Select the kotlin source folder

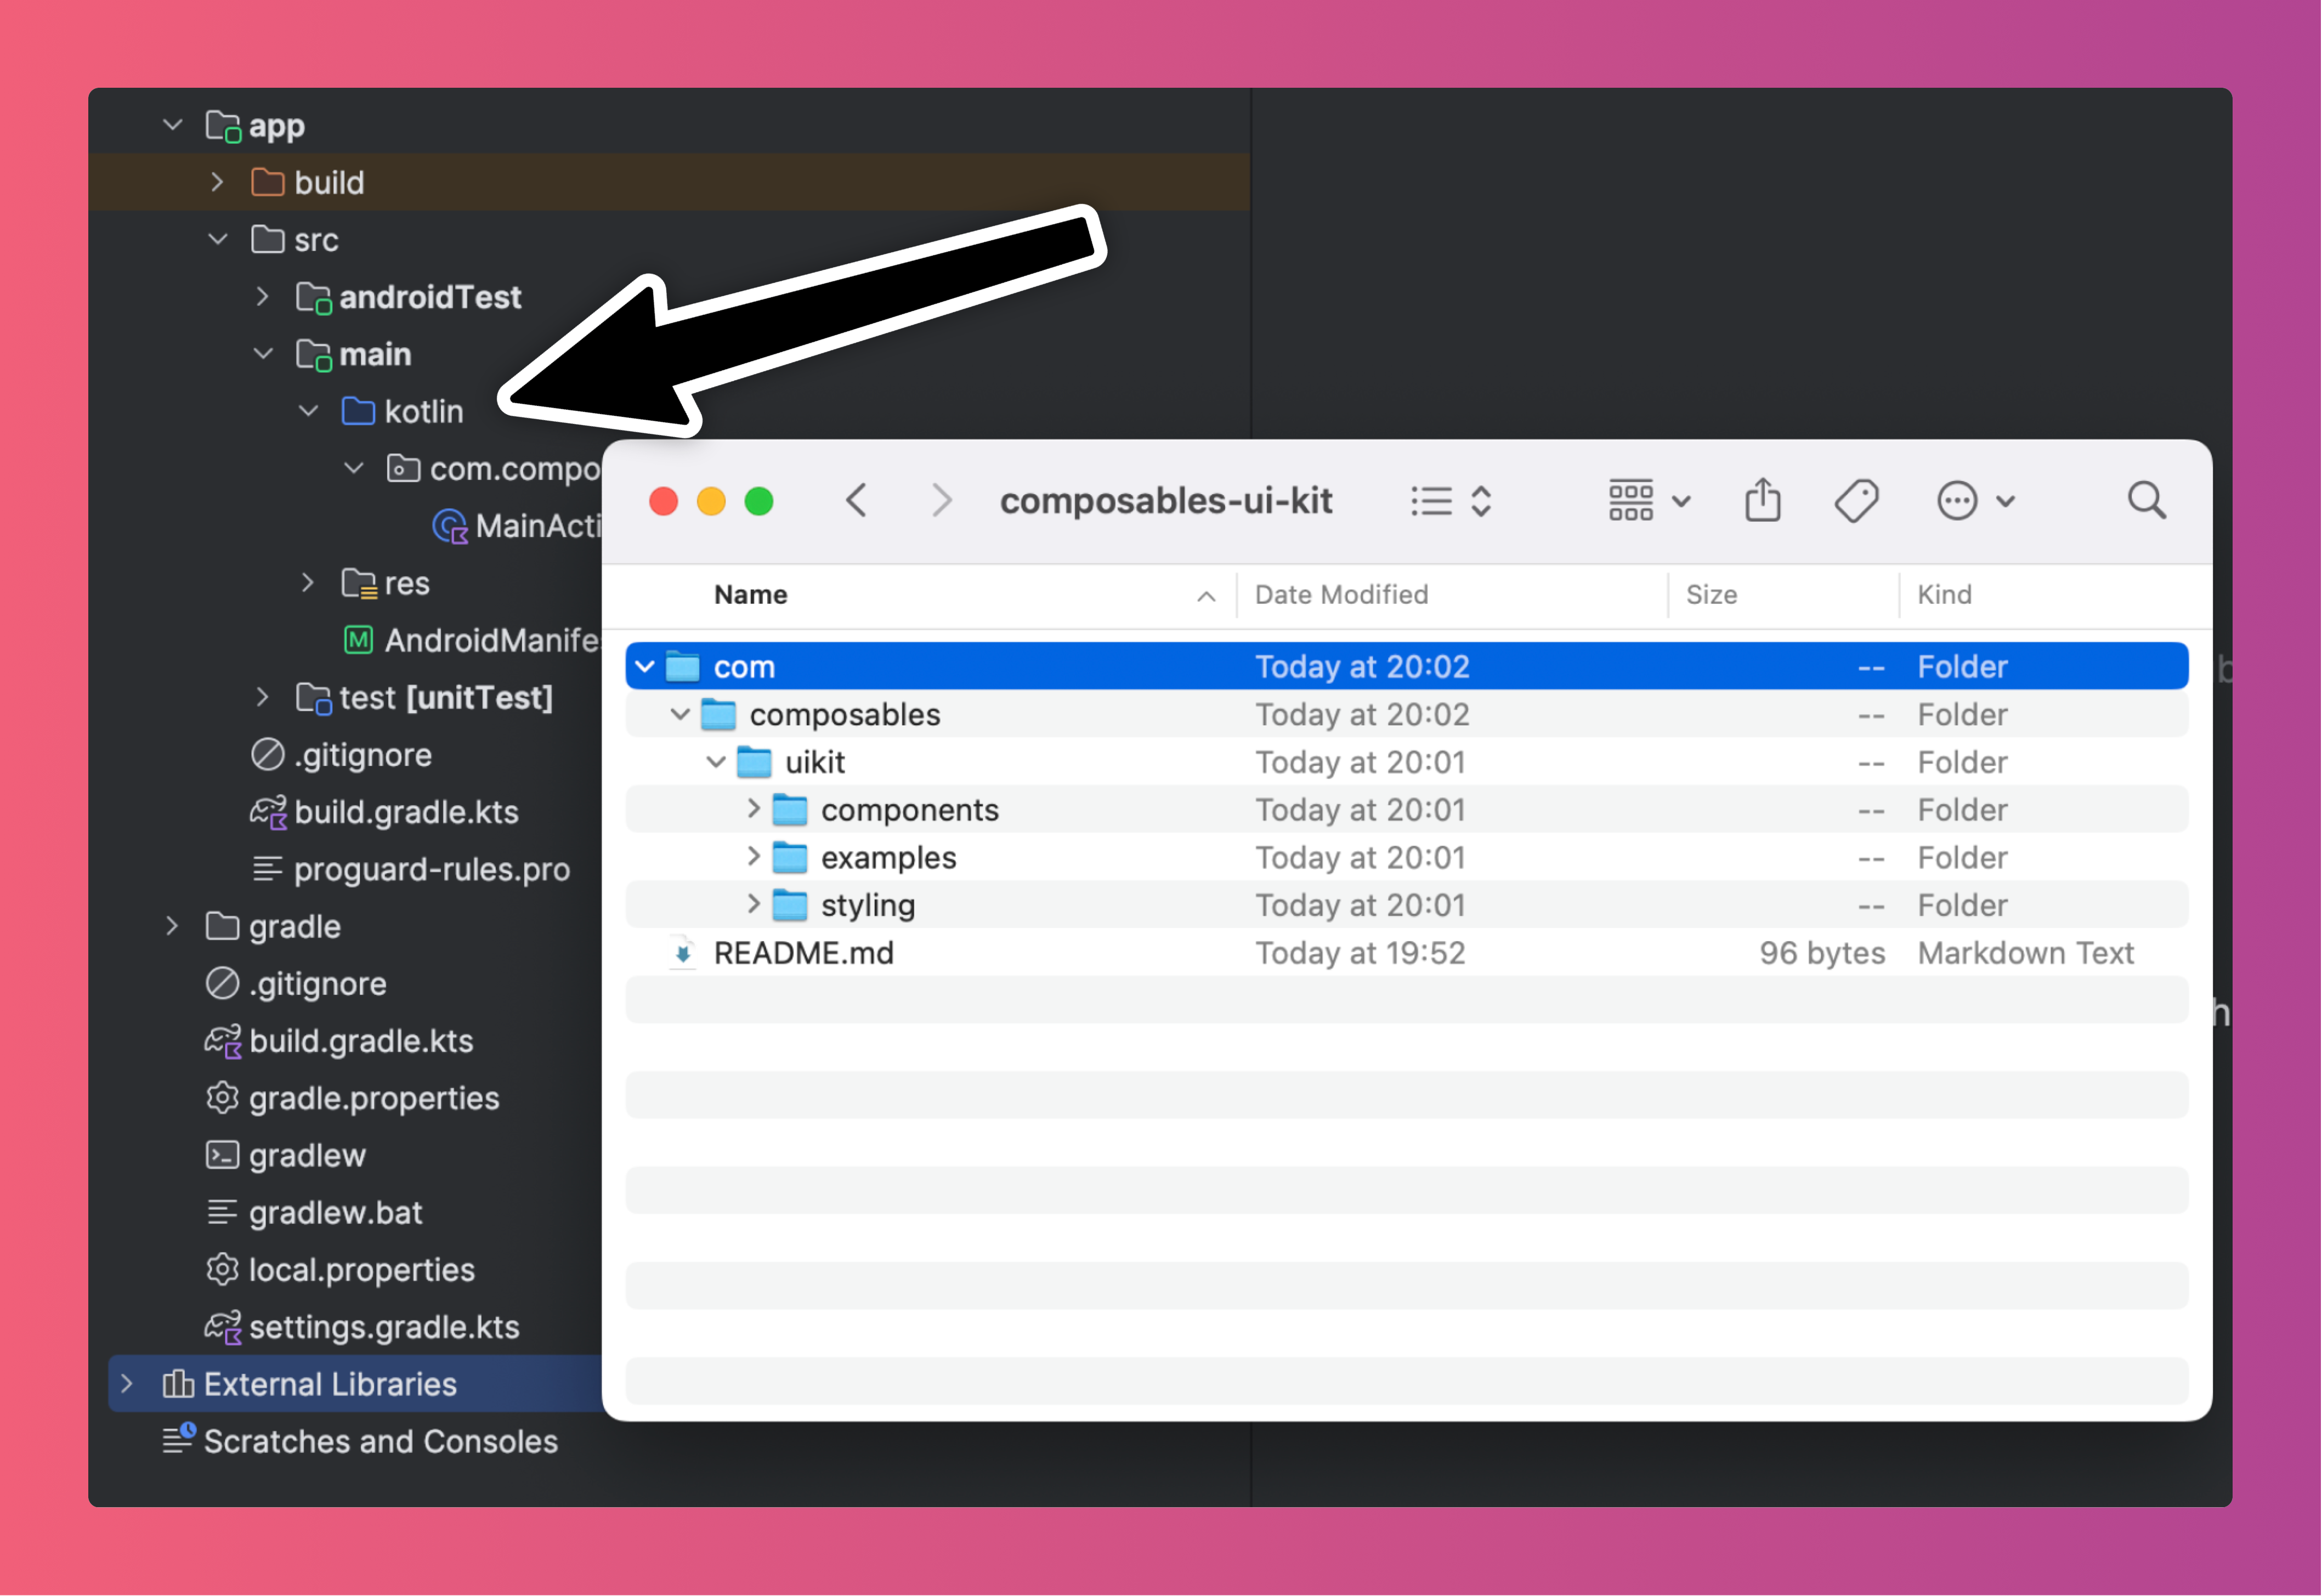click(422, 411)
